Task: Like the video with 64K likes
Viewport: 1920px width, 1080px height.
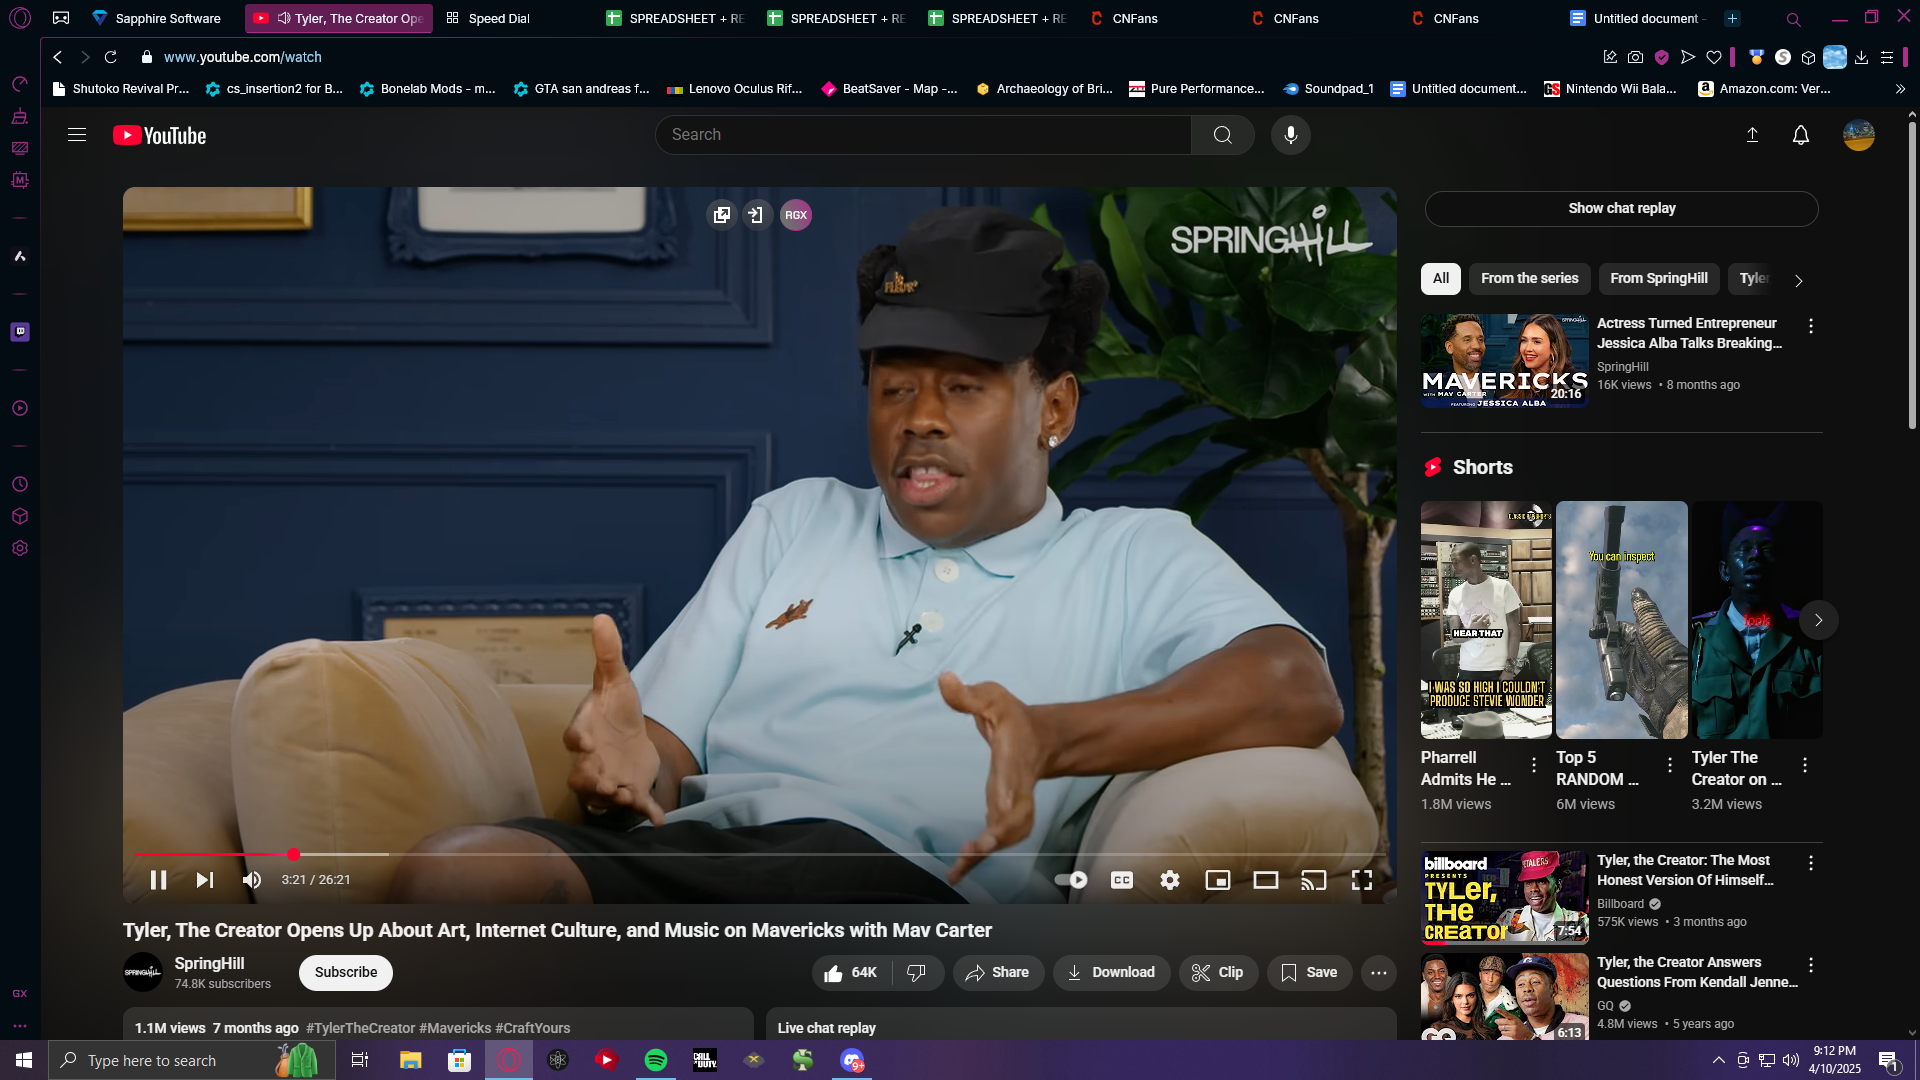Action: click(x=849, y=972)
